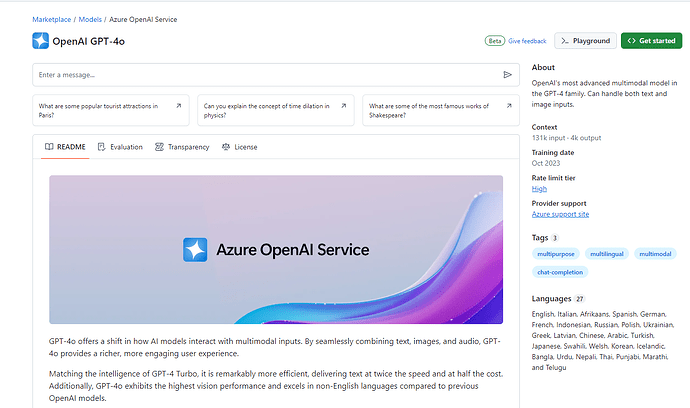Open time dilation prompt arrow icon
The image size is (690, 408).
(344, 106)
